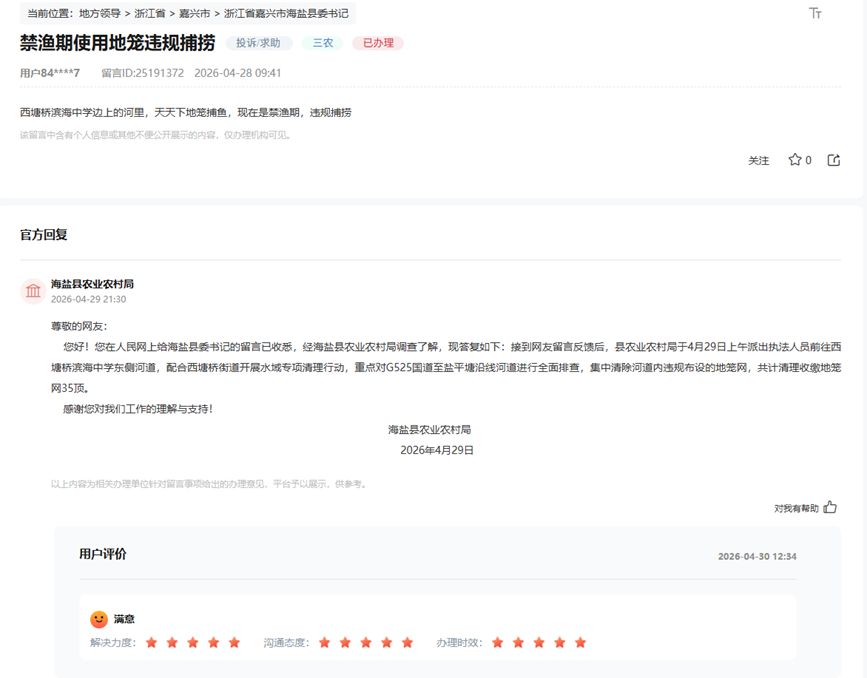867x678 pixels.
Task: Follow the post via 关注 button
Action: [x=759, y=160]
